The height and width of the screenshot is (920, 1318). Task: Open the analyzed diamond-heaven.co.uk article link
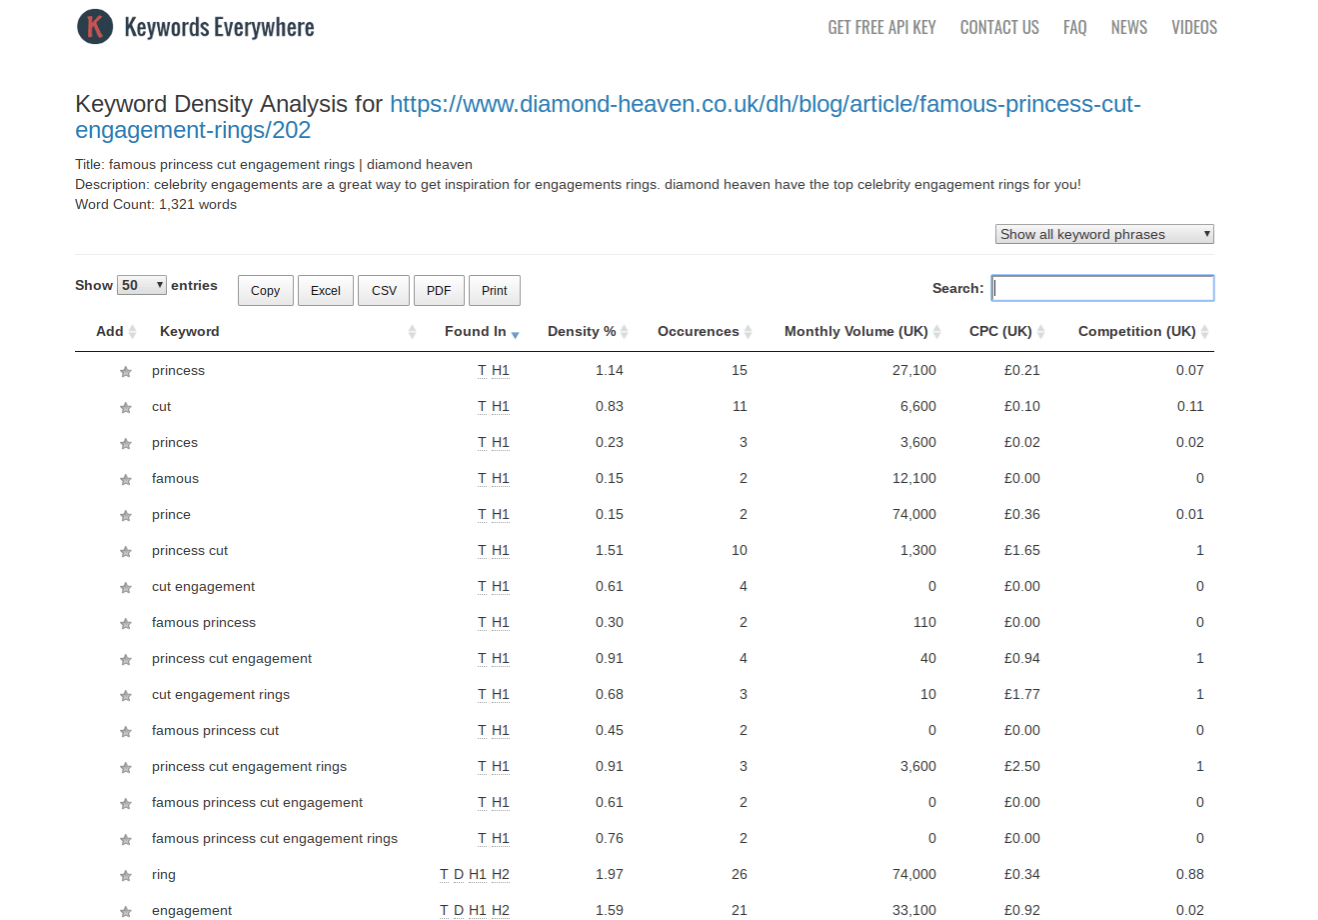pyautogui.click(x=608, y=117)
